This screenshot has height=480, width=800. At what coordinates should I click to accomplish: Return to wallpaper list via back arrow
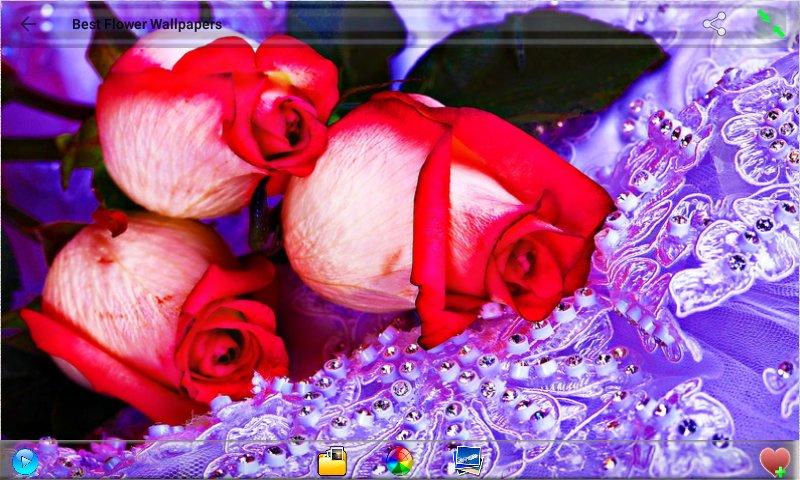pos(27,24)
